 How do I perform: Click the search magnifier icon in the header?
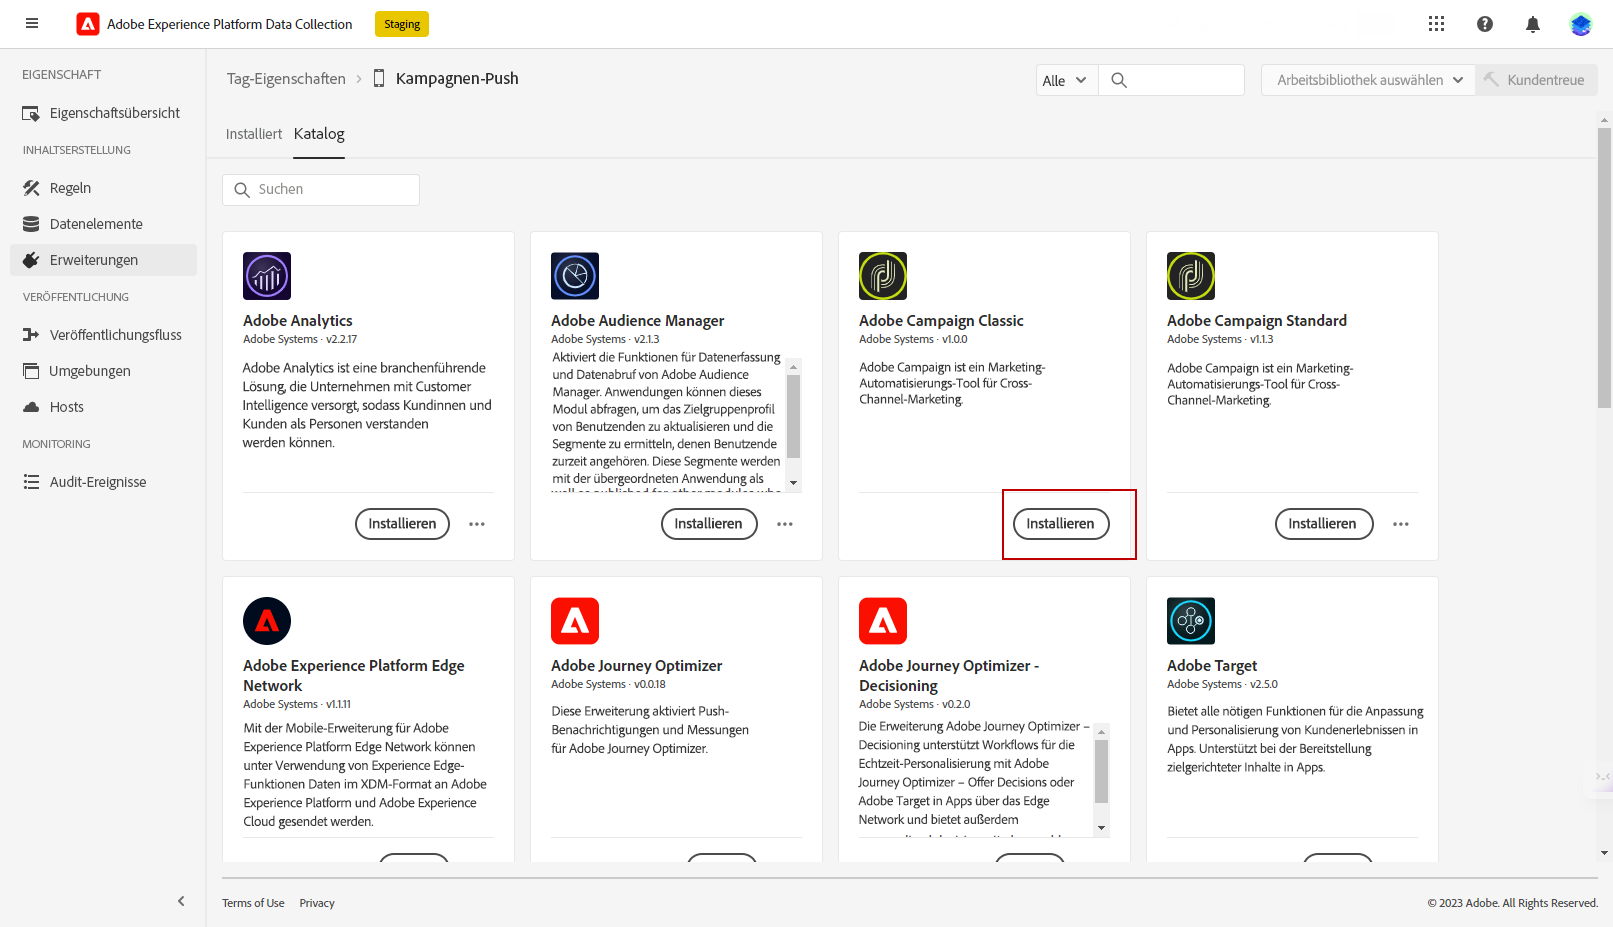pyautogui.click(x=1119, y=80)
